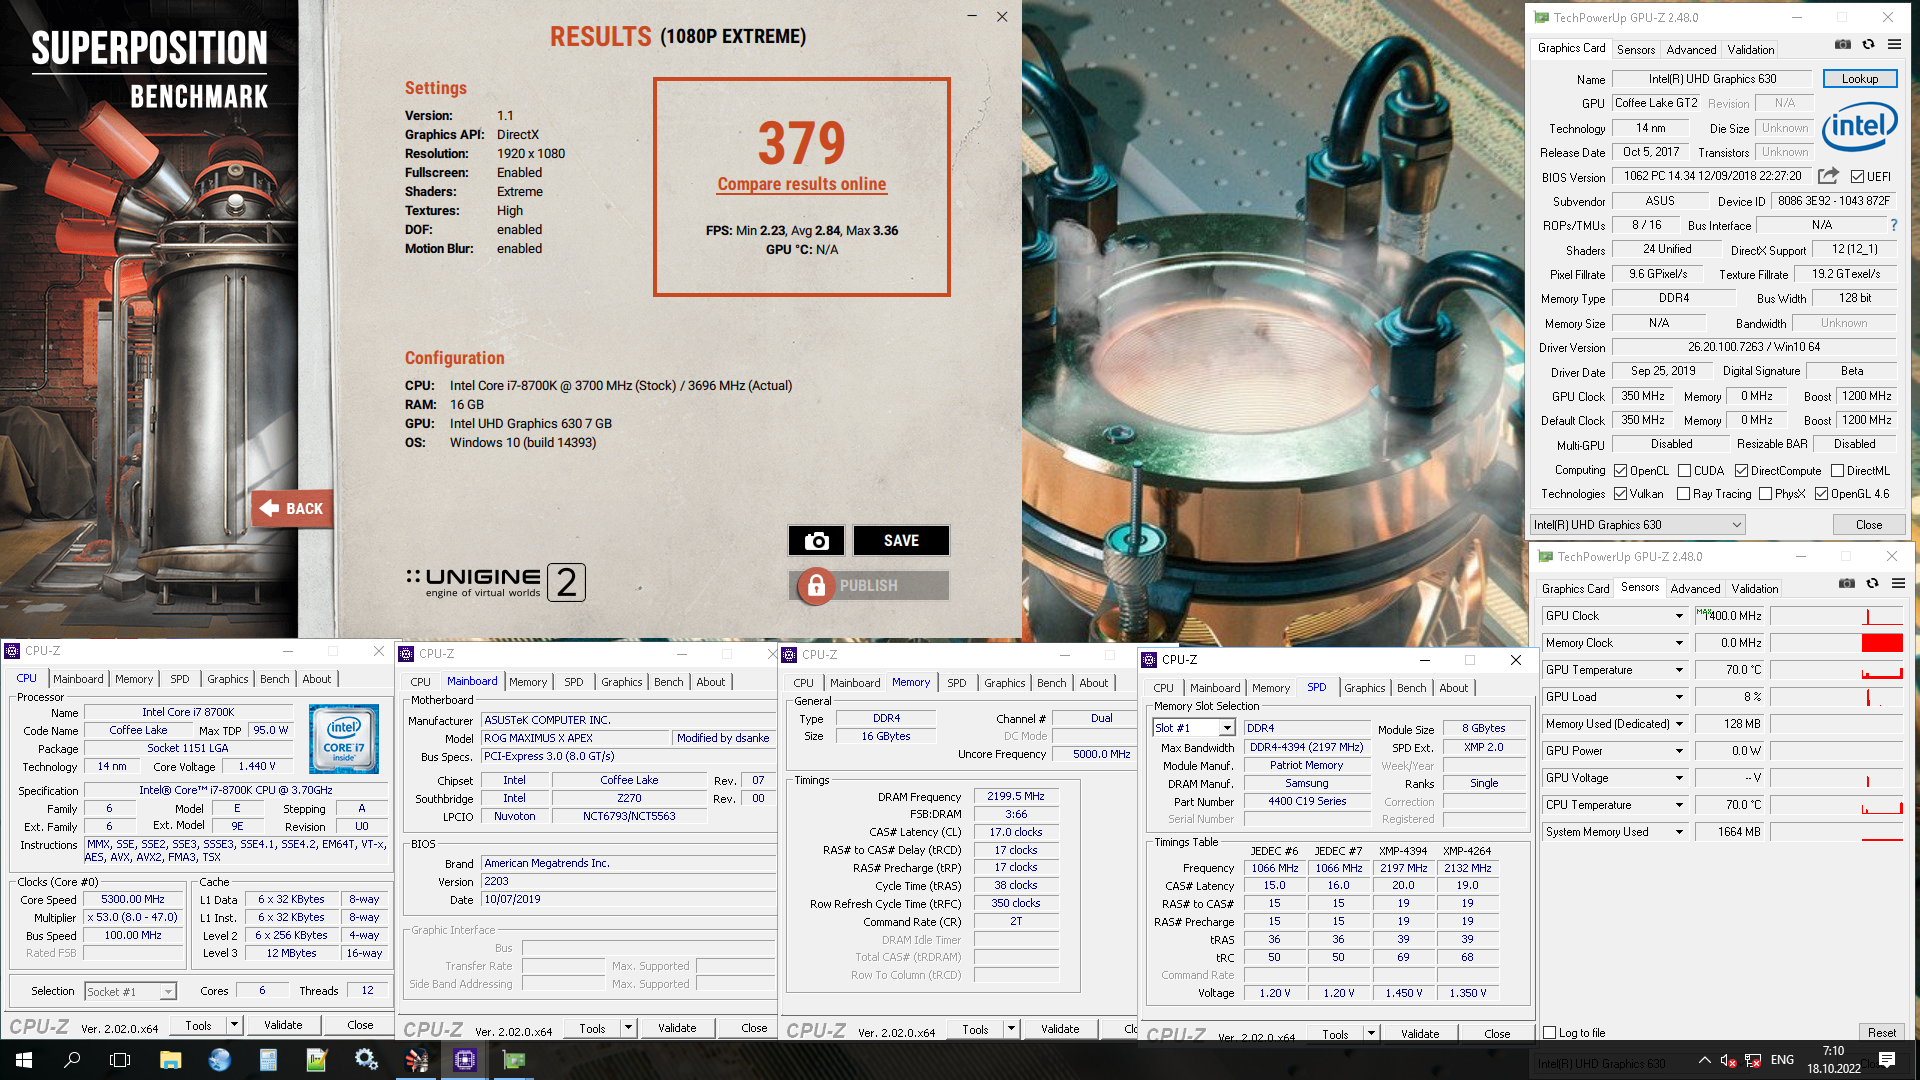Open GPU selector dropdown Intel UHD Graphics 630

click(1638, 525)
